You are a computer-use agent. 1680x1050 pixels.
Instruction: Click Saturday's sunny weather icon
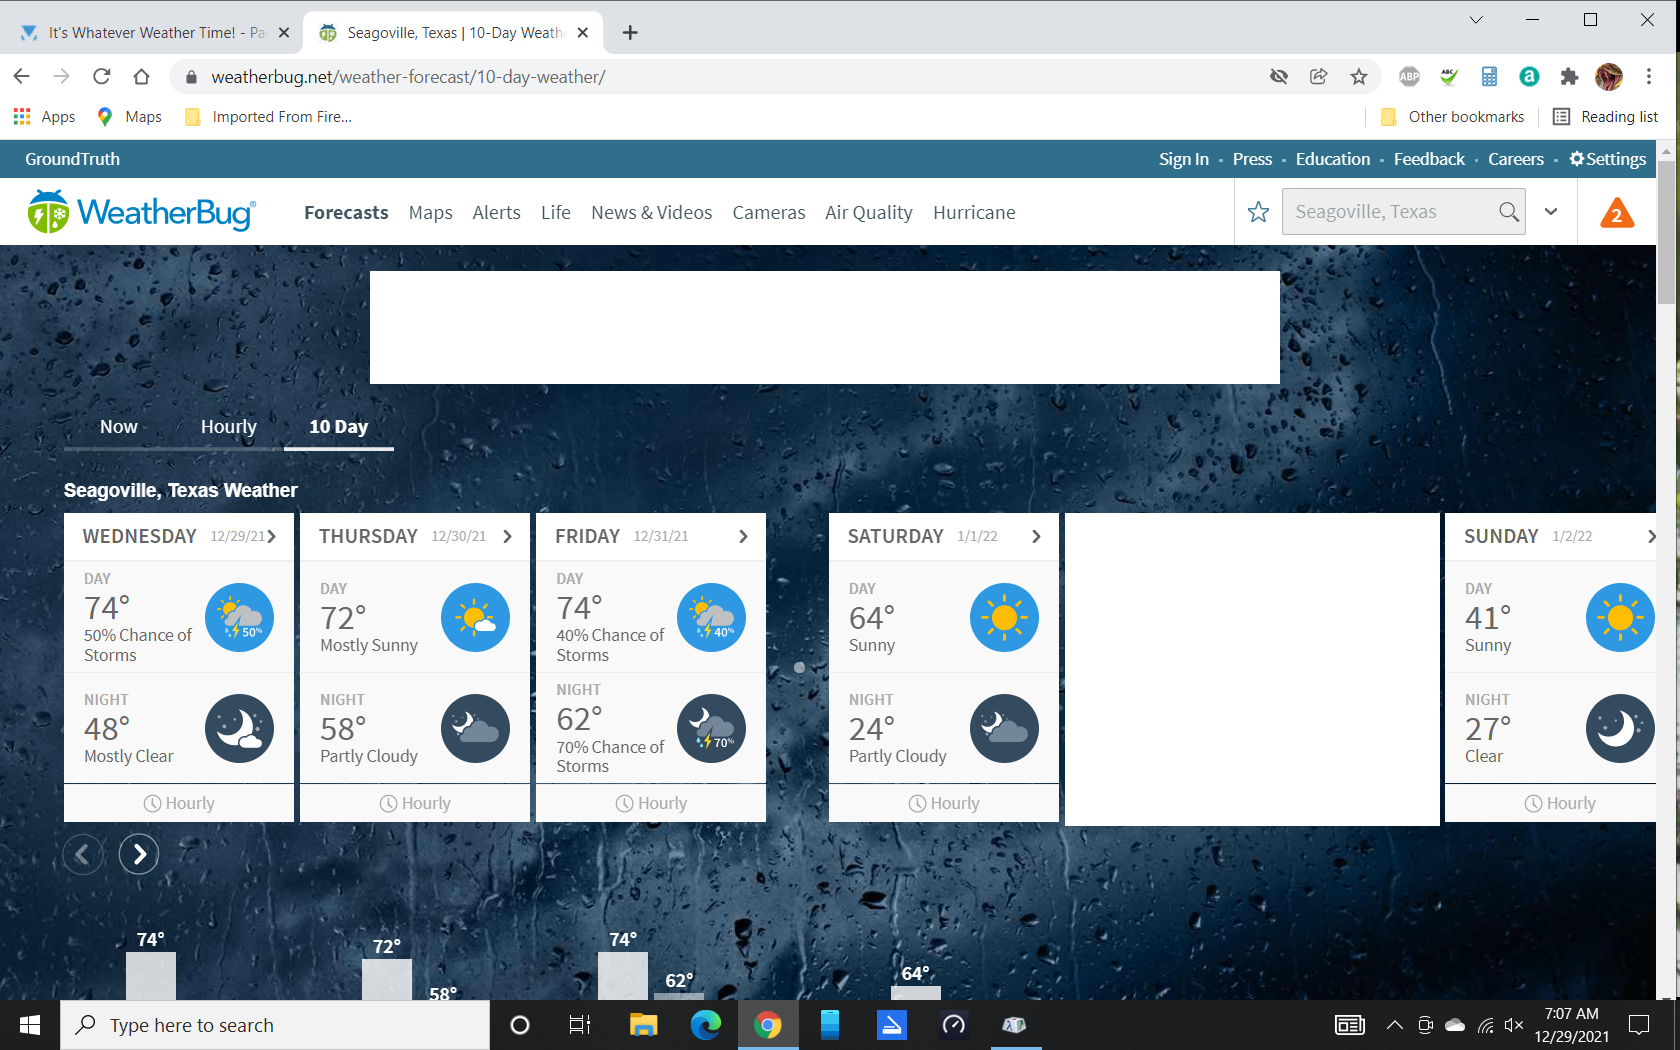point(1003,618)
